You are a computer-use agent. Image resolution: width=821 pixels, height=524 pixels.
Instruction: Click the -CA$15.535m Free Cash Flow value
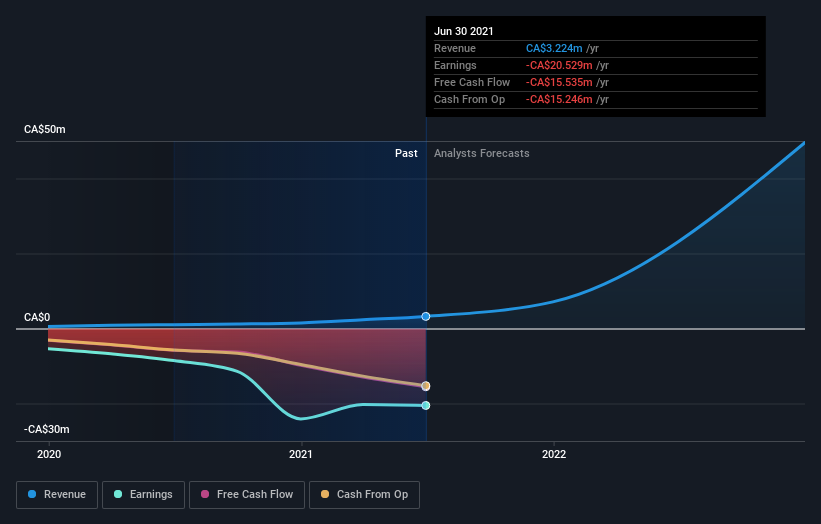click(x=561, y=82)
